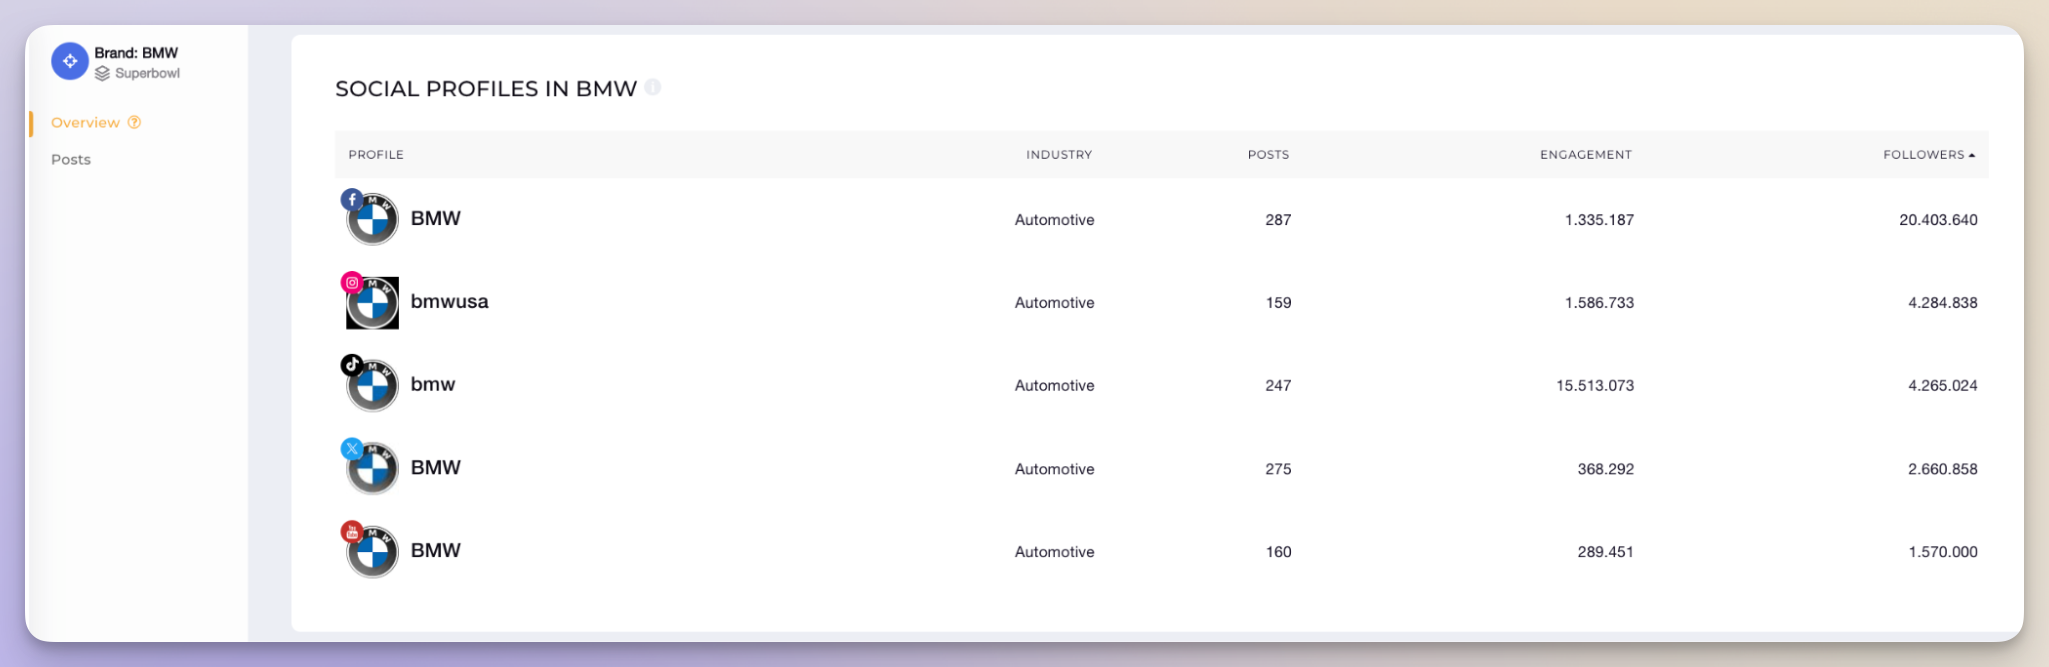This screenshot has width=2049, height=667.
Task: Open the lowercase bmw TikTok profile name
Action: (433, 384)
